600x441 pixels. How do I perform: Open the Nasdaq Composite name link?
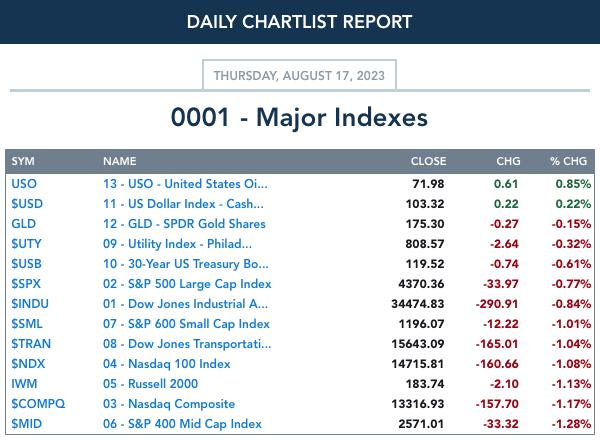click(x=169, y=403)
